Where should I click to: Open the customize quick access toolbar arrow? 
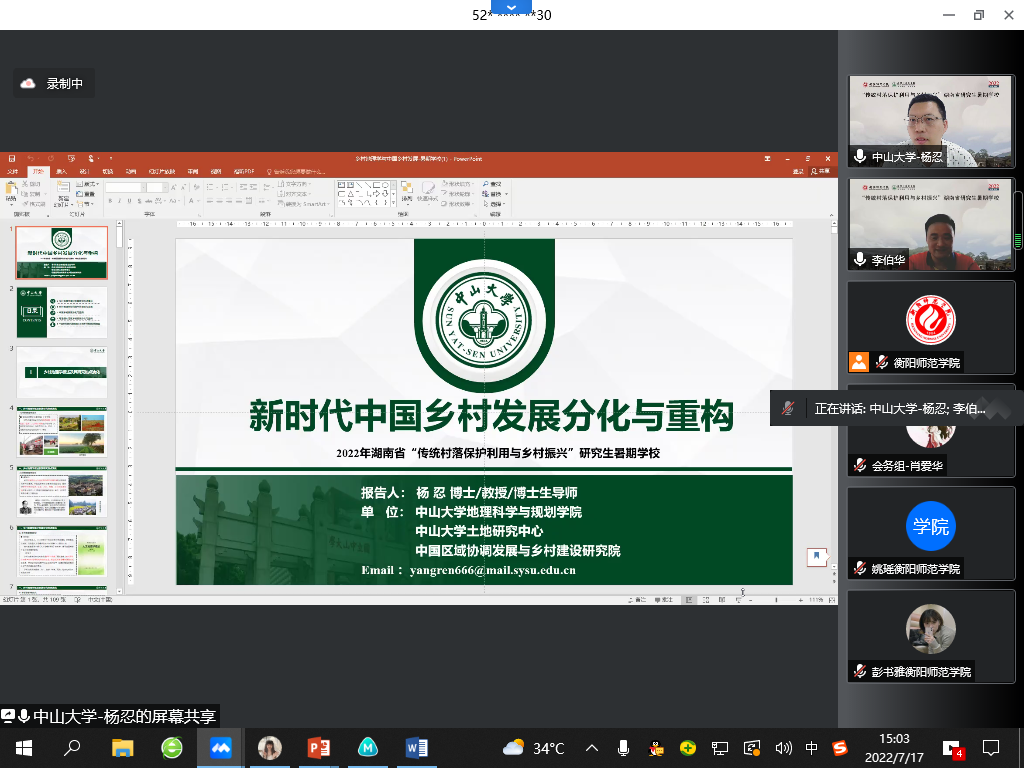[x=110, y=159]
